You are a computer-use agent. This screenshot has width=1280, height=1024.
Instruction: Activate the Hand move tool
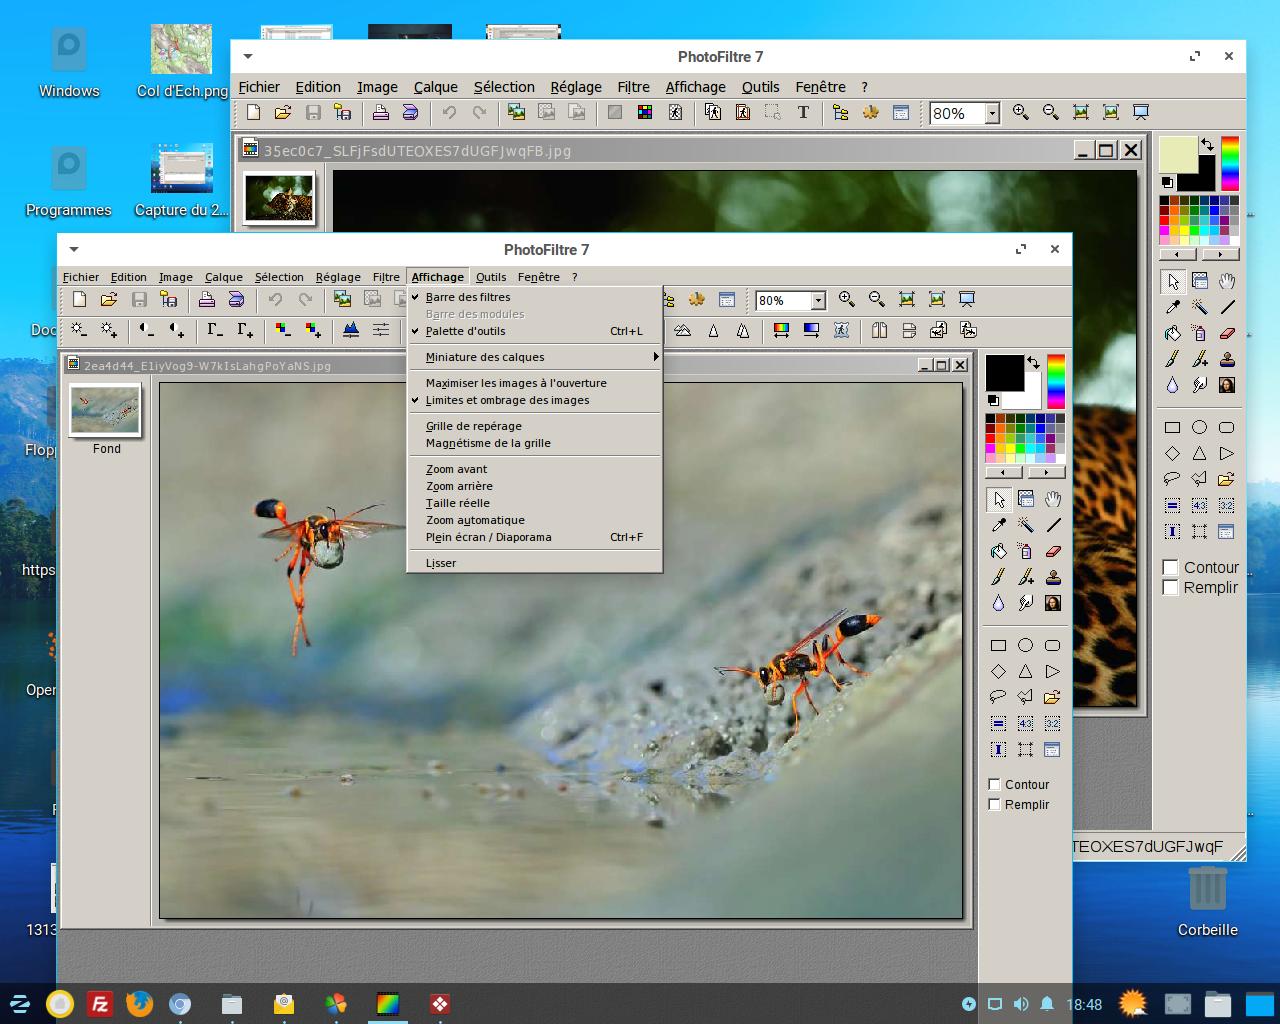point(1052,499)
